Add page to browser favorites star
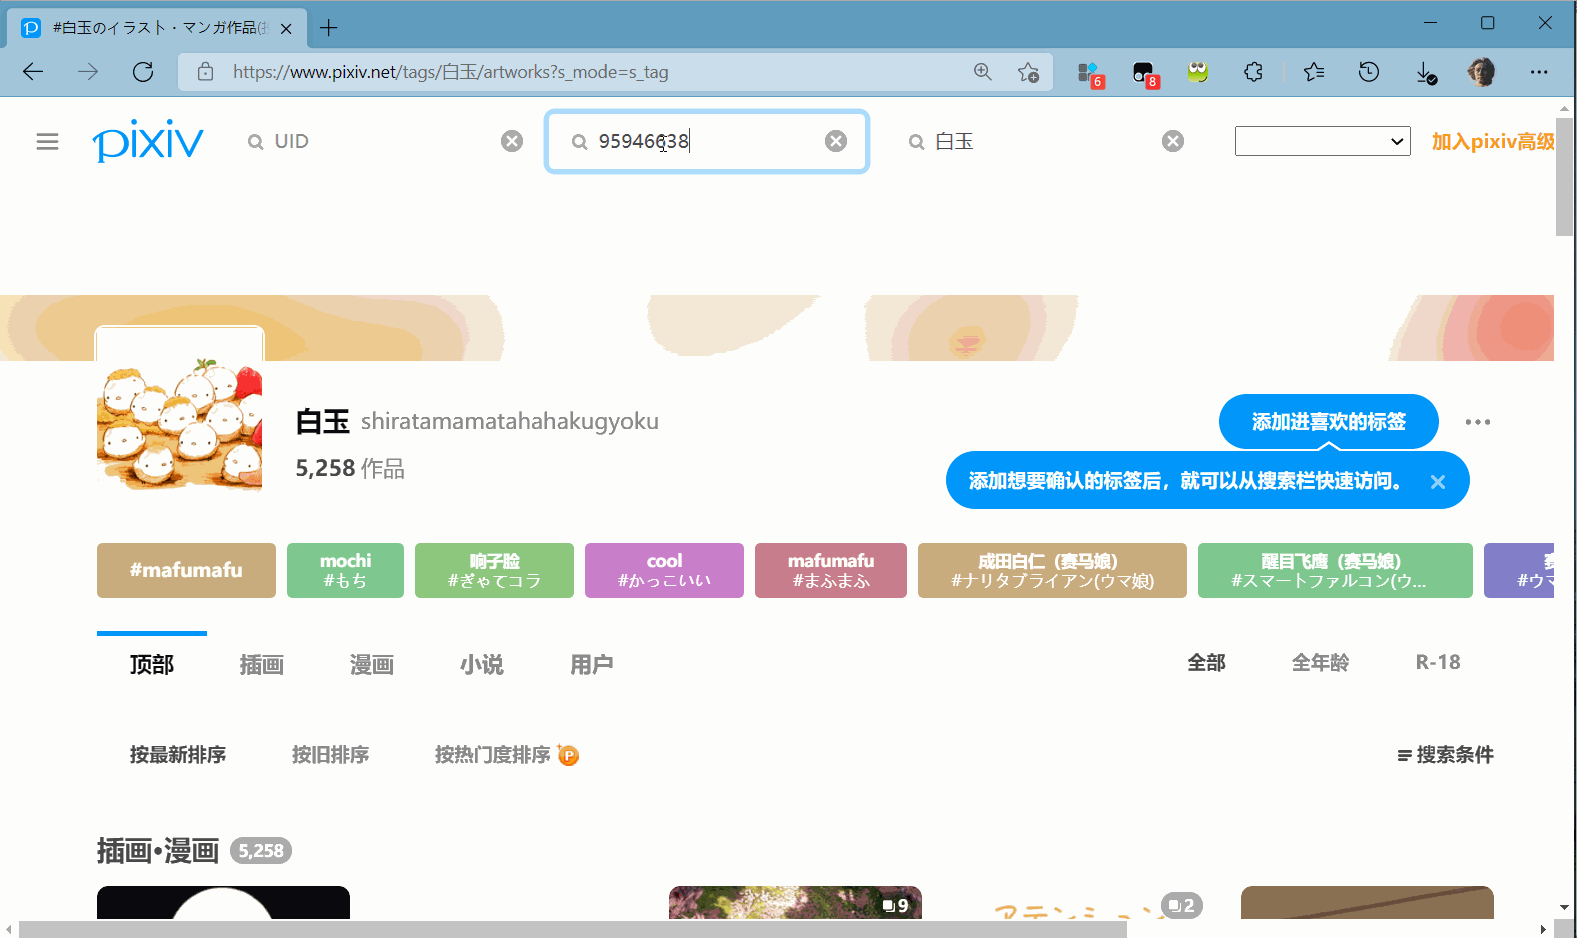The height and width of the screenshot is (938, 1577). click(x=1028, y=72)
